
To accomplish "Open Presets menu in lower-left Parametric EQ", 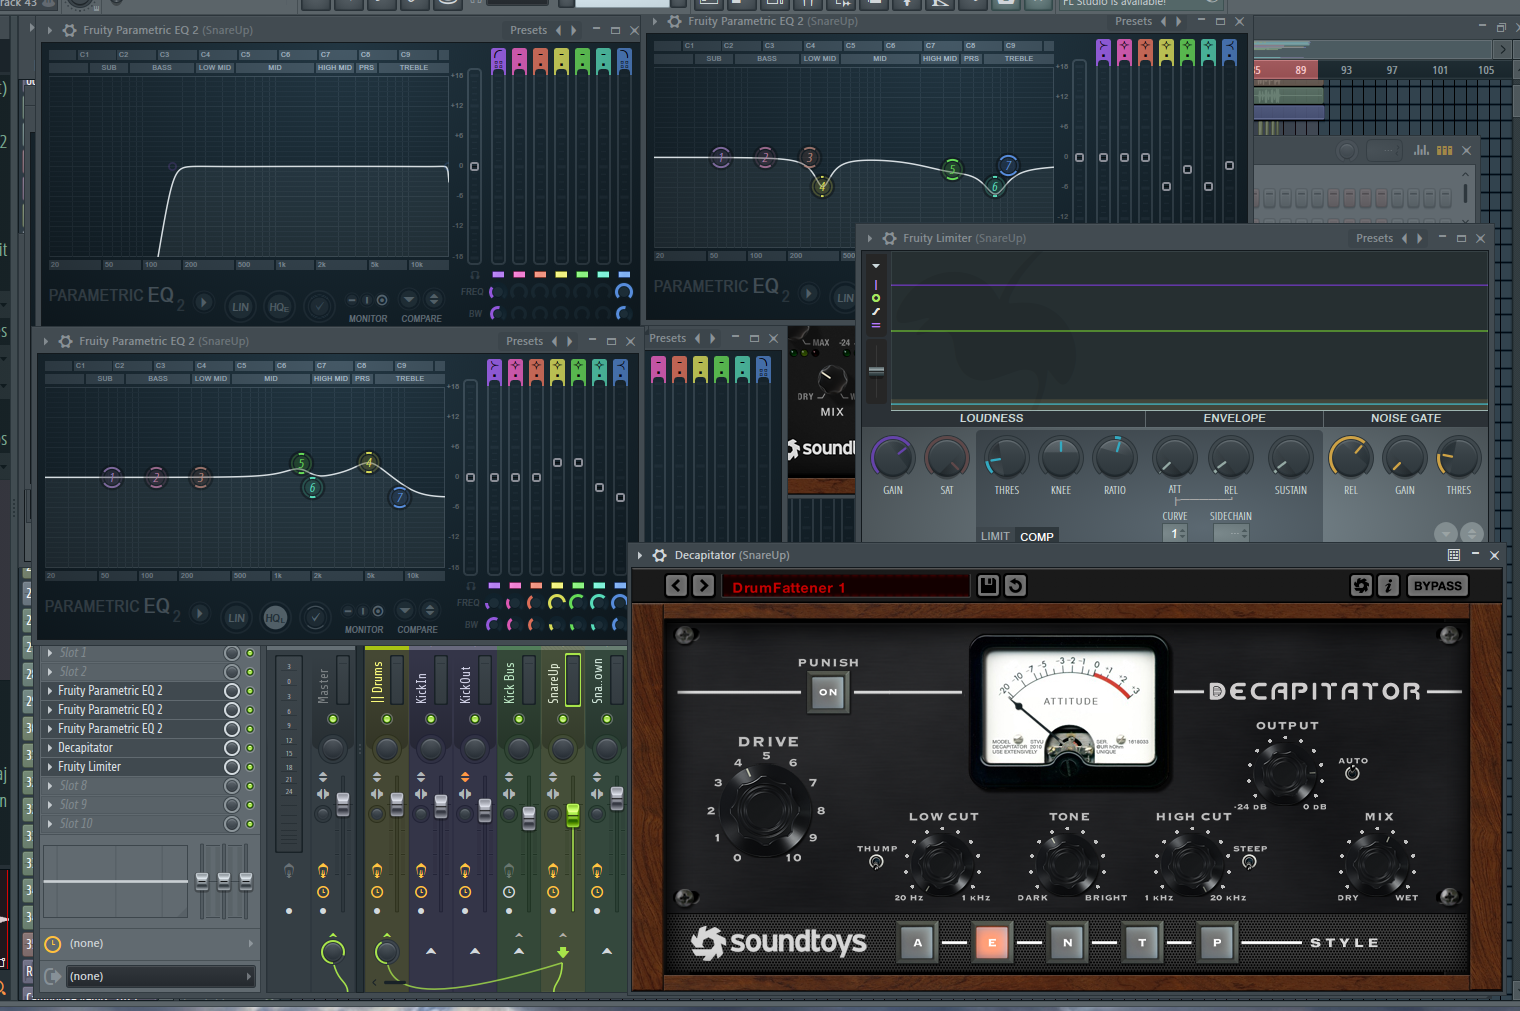I will (524, 341).
